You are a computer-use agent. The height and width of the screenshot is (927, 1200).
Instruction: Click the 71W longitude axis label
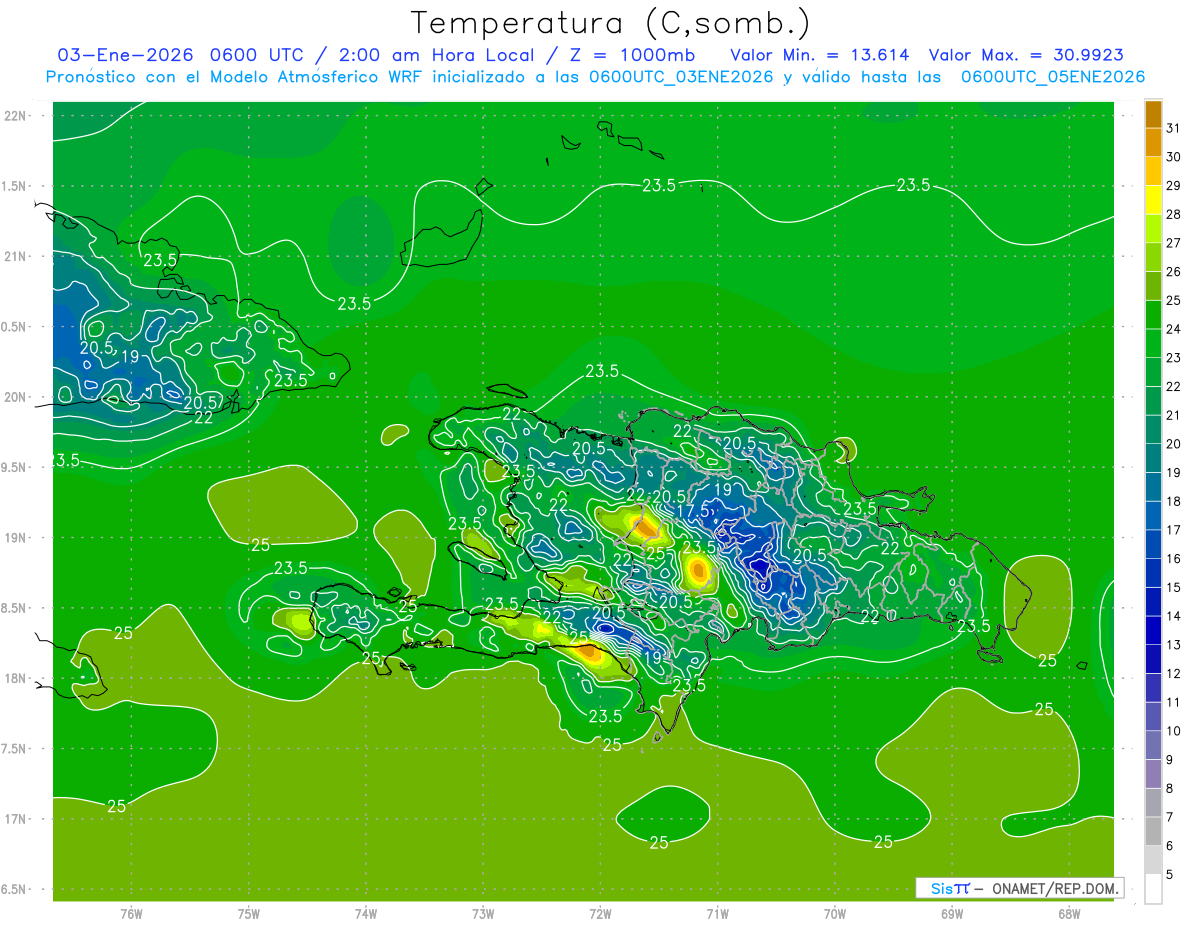point(717,913)
